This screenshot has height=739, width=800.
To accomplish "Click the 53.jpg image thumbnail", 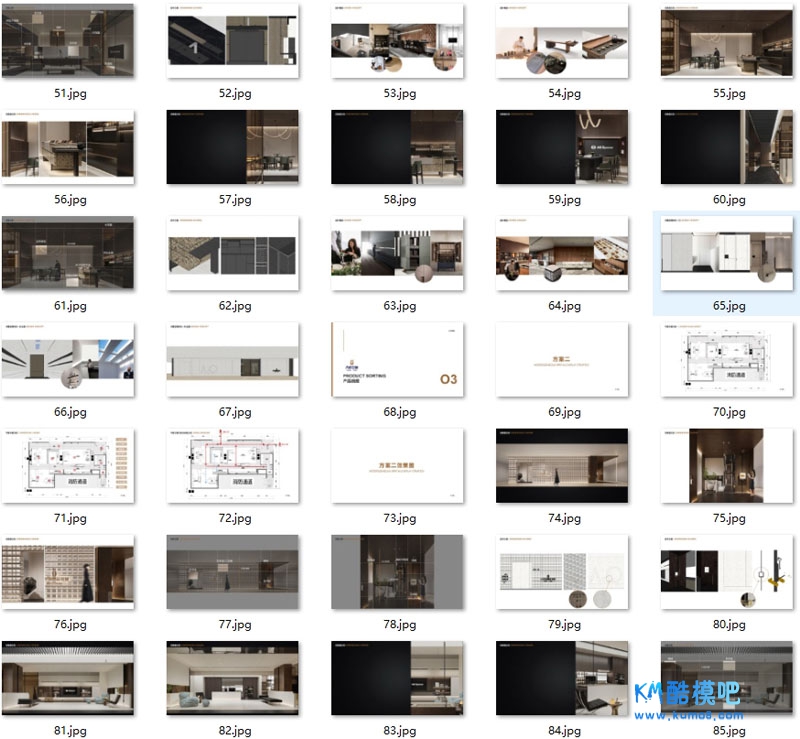I will coord(398,41).
